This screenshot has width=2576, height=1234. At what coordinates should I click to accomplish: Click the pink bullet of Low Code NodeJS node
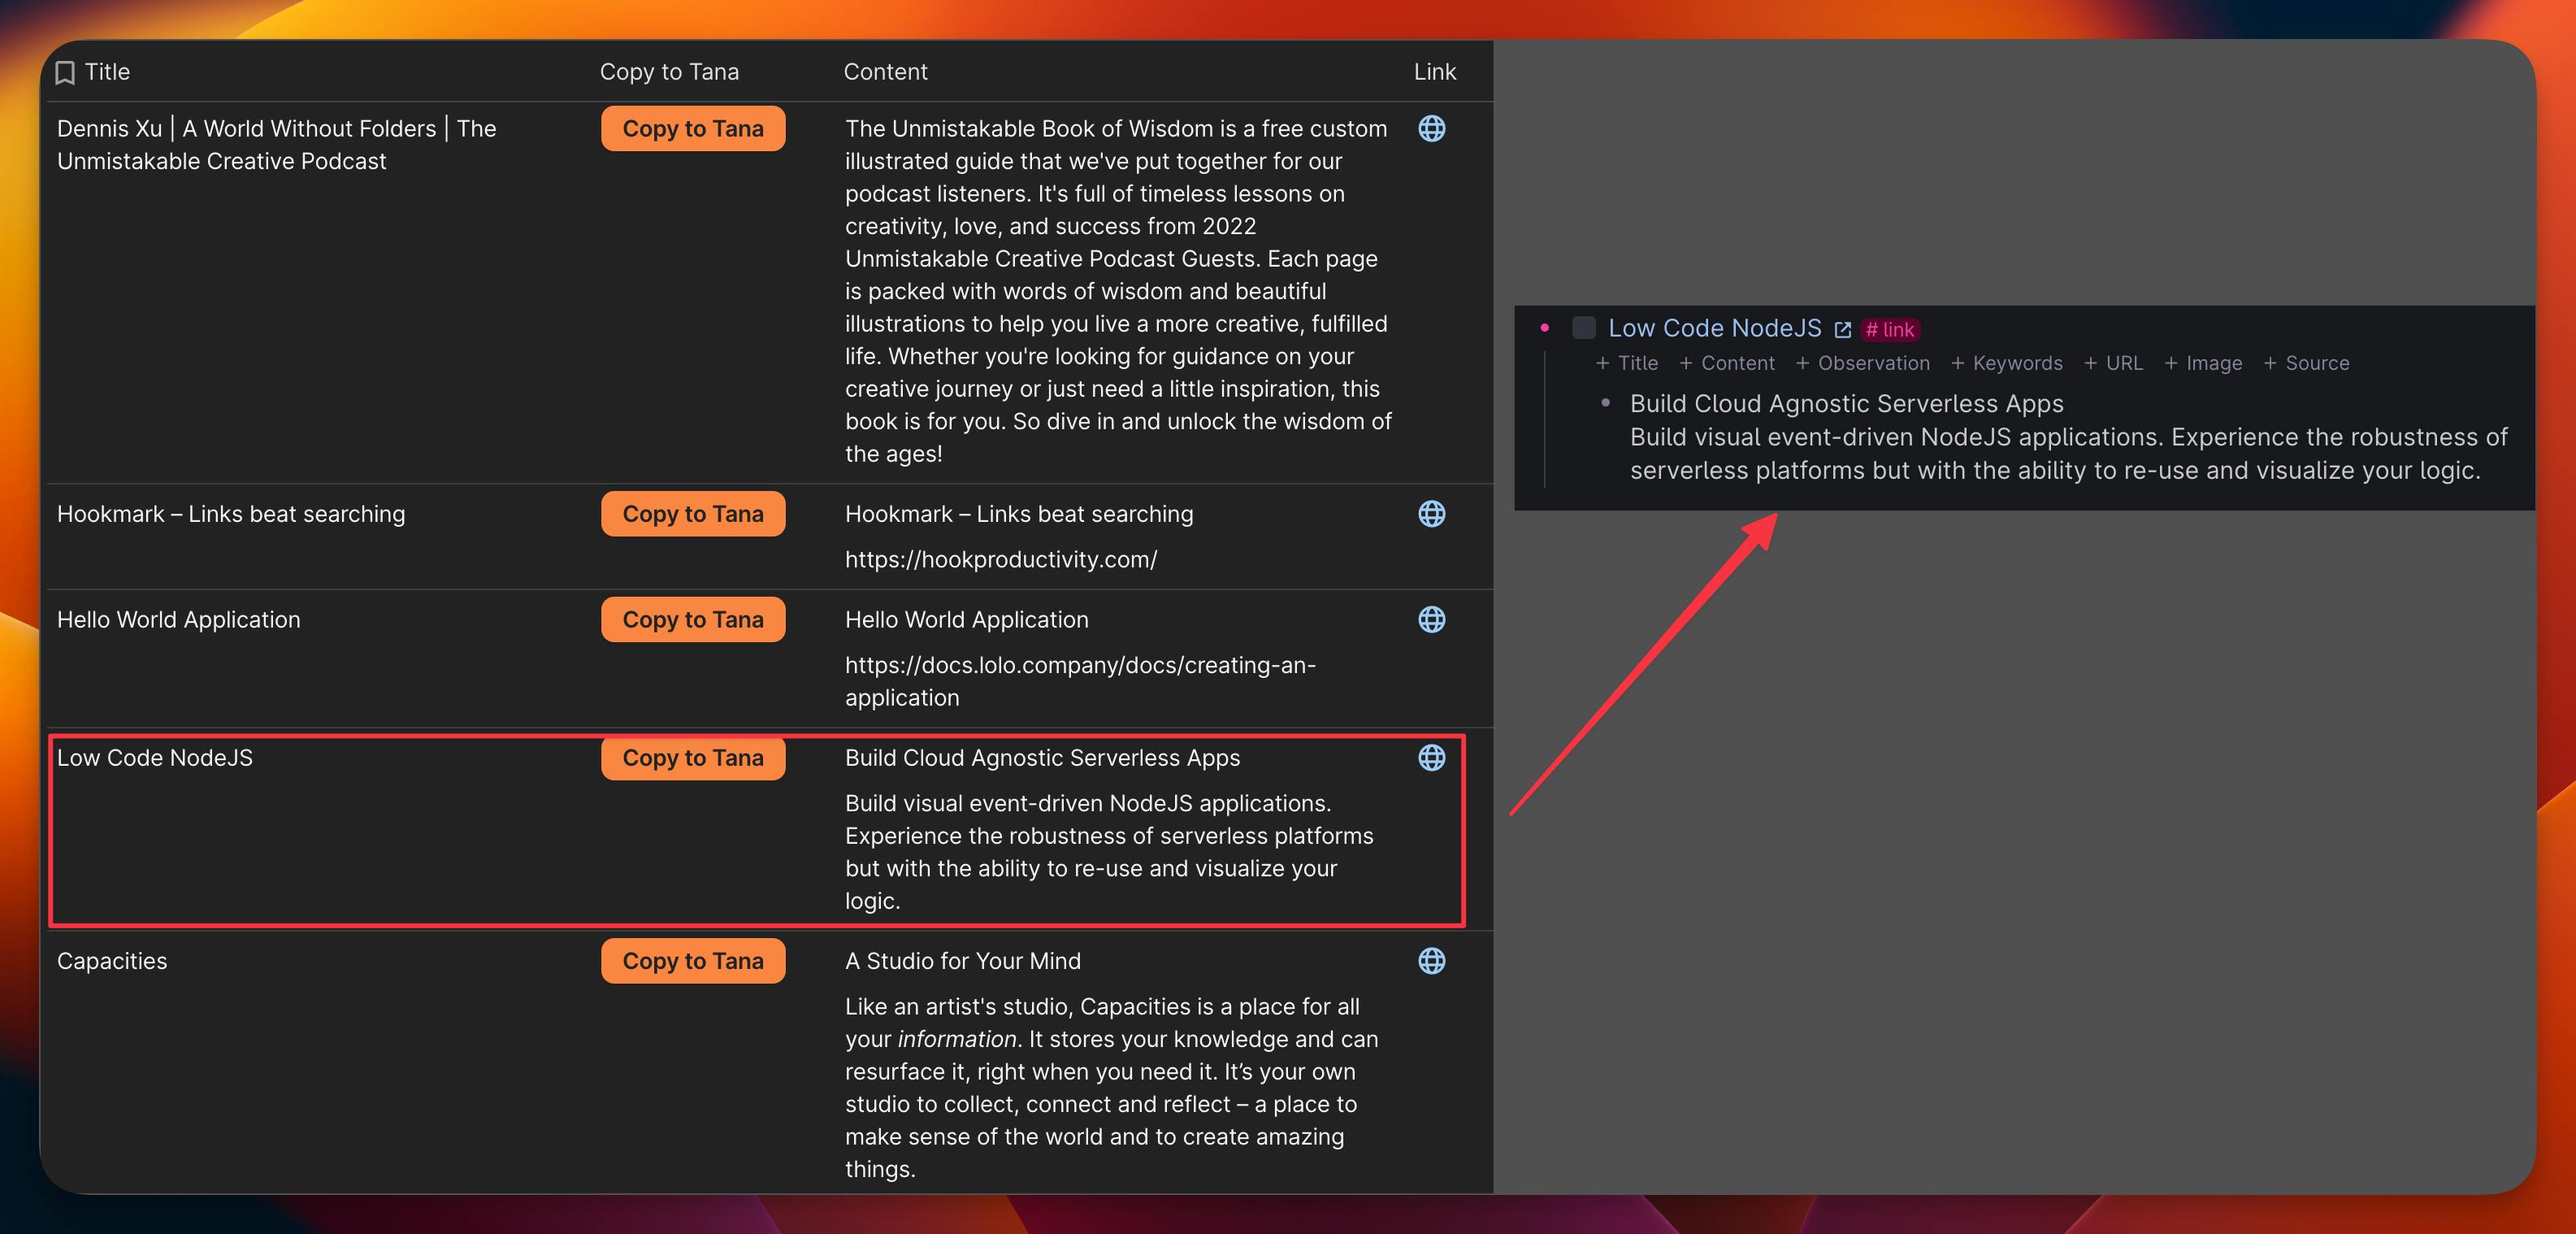point(1545,328)
